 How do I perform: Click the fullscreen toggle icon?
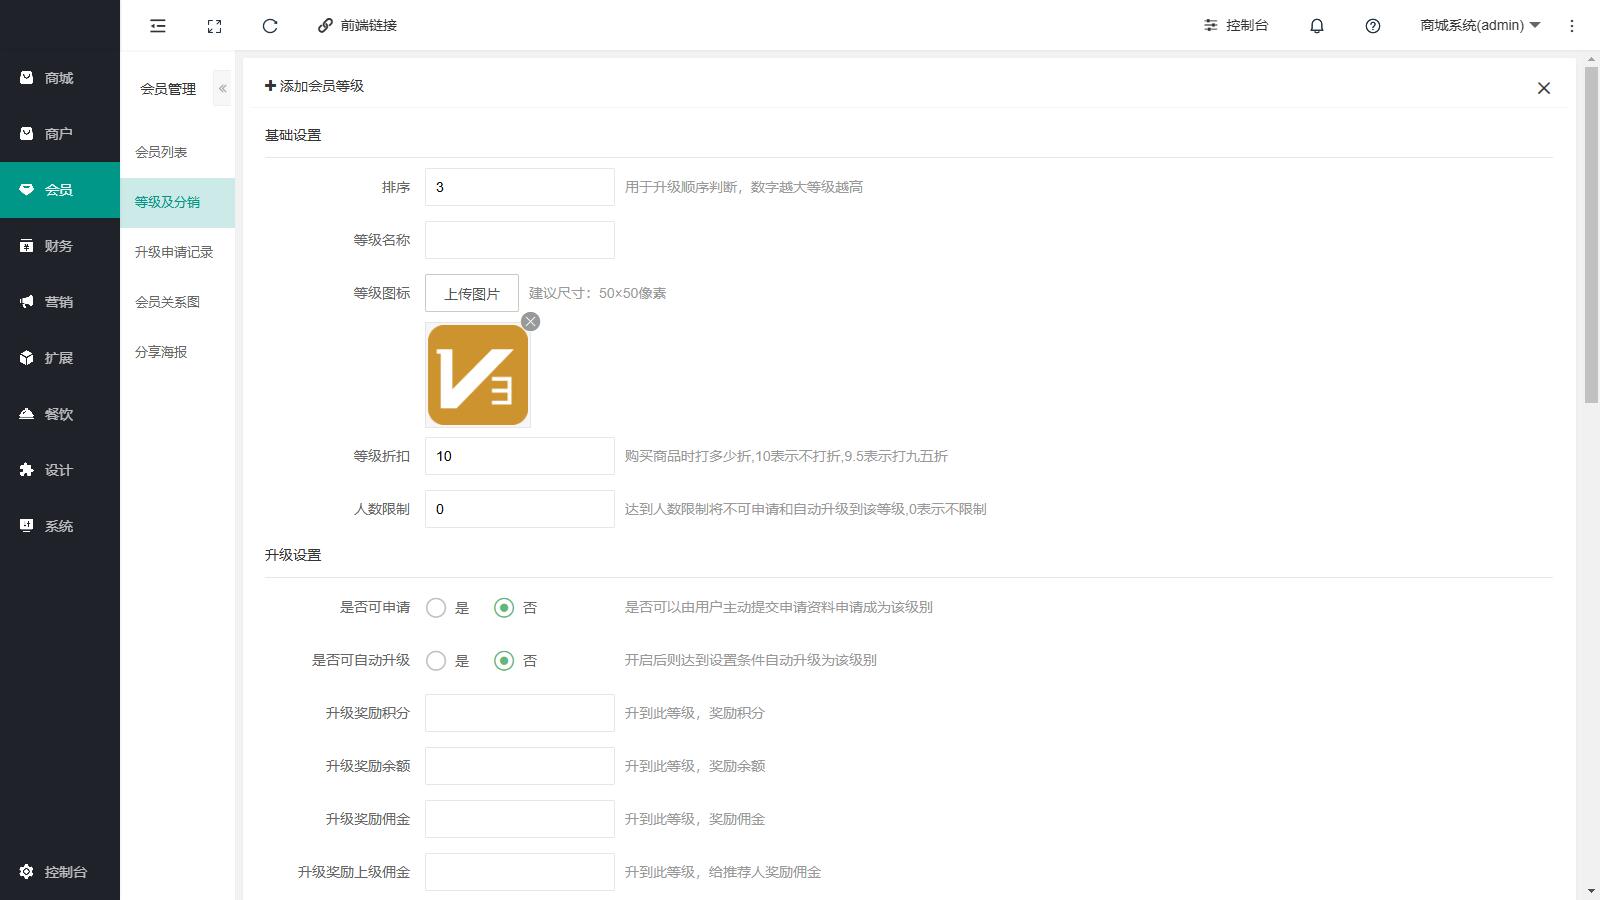pos(214,26)
